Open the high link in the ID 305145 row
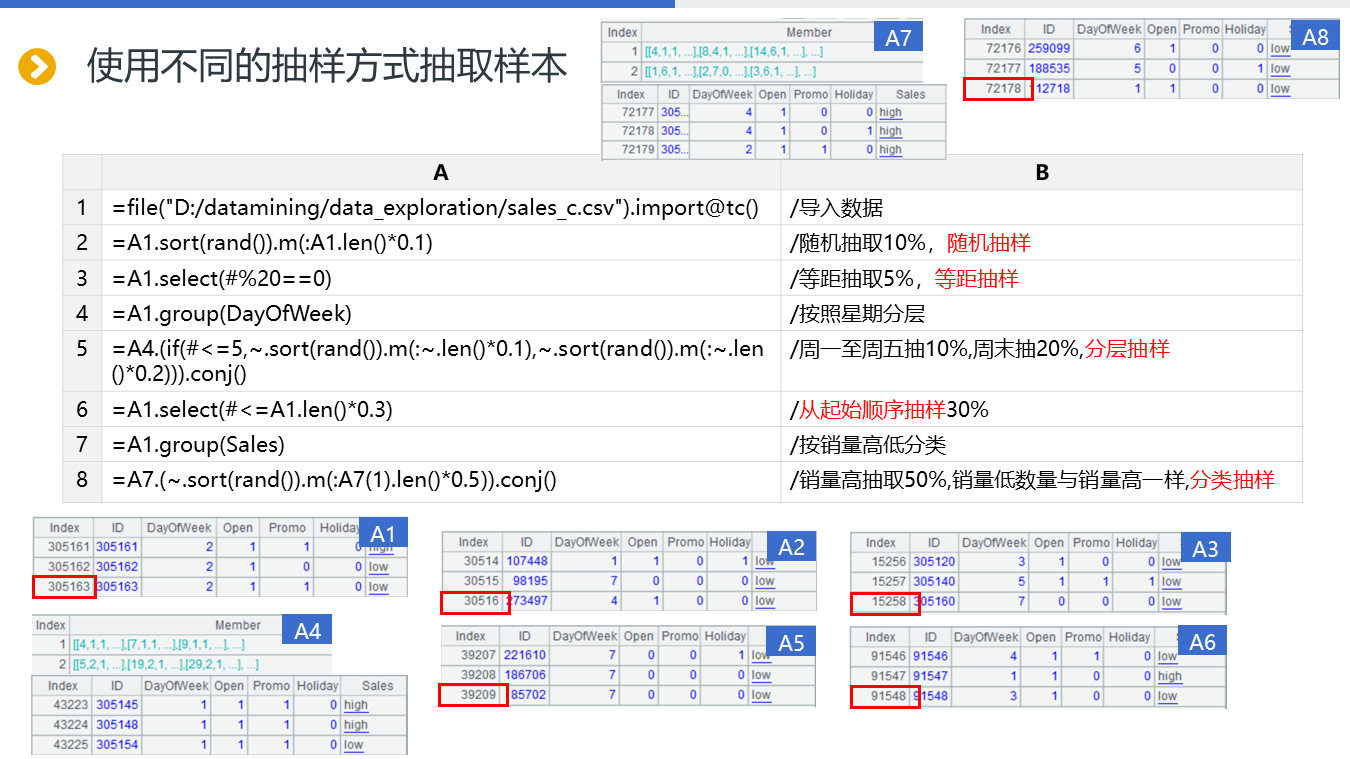This screenshot has width=1350, height=759. click(x=356, y=705)
